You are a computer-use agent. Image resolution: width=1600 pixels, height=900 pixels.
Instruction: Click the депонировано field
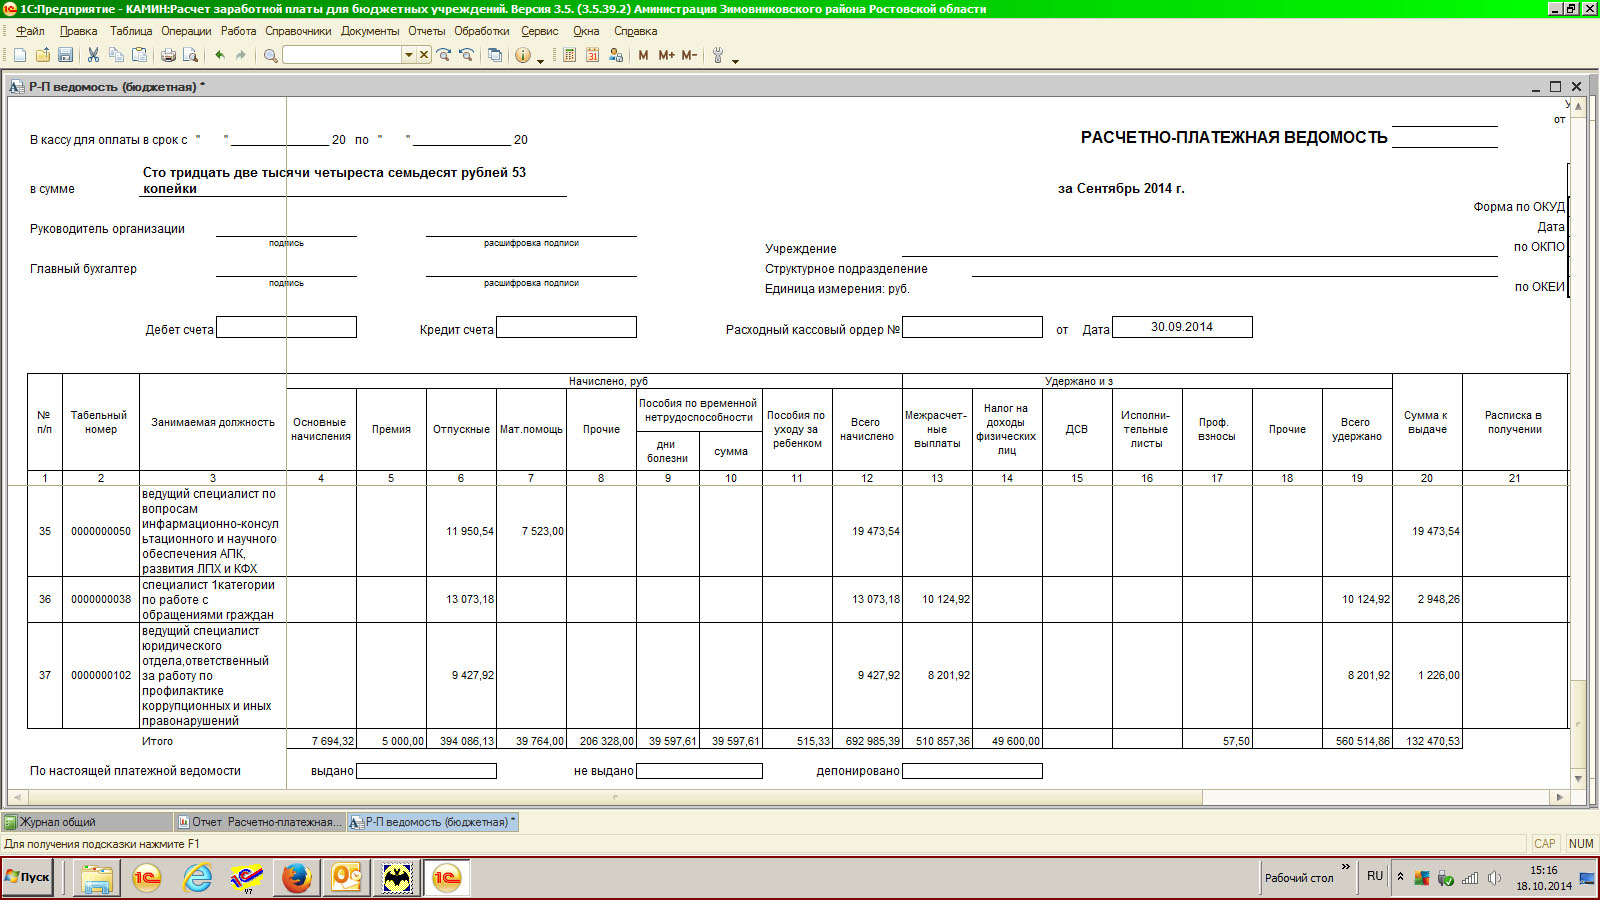972,771
